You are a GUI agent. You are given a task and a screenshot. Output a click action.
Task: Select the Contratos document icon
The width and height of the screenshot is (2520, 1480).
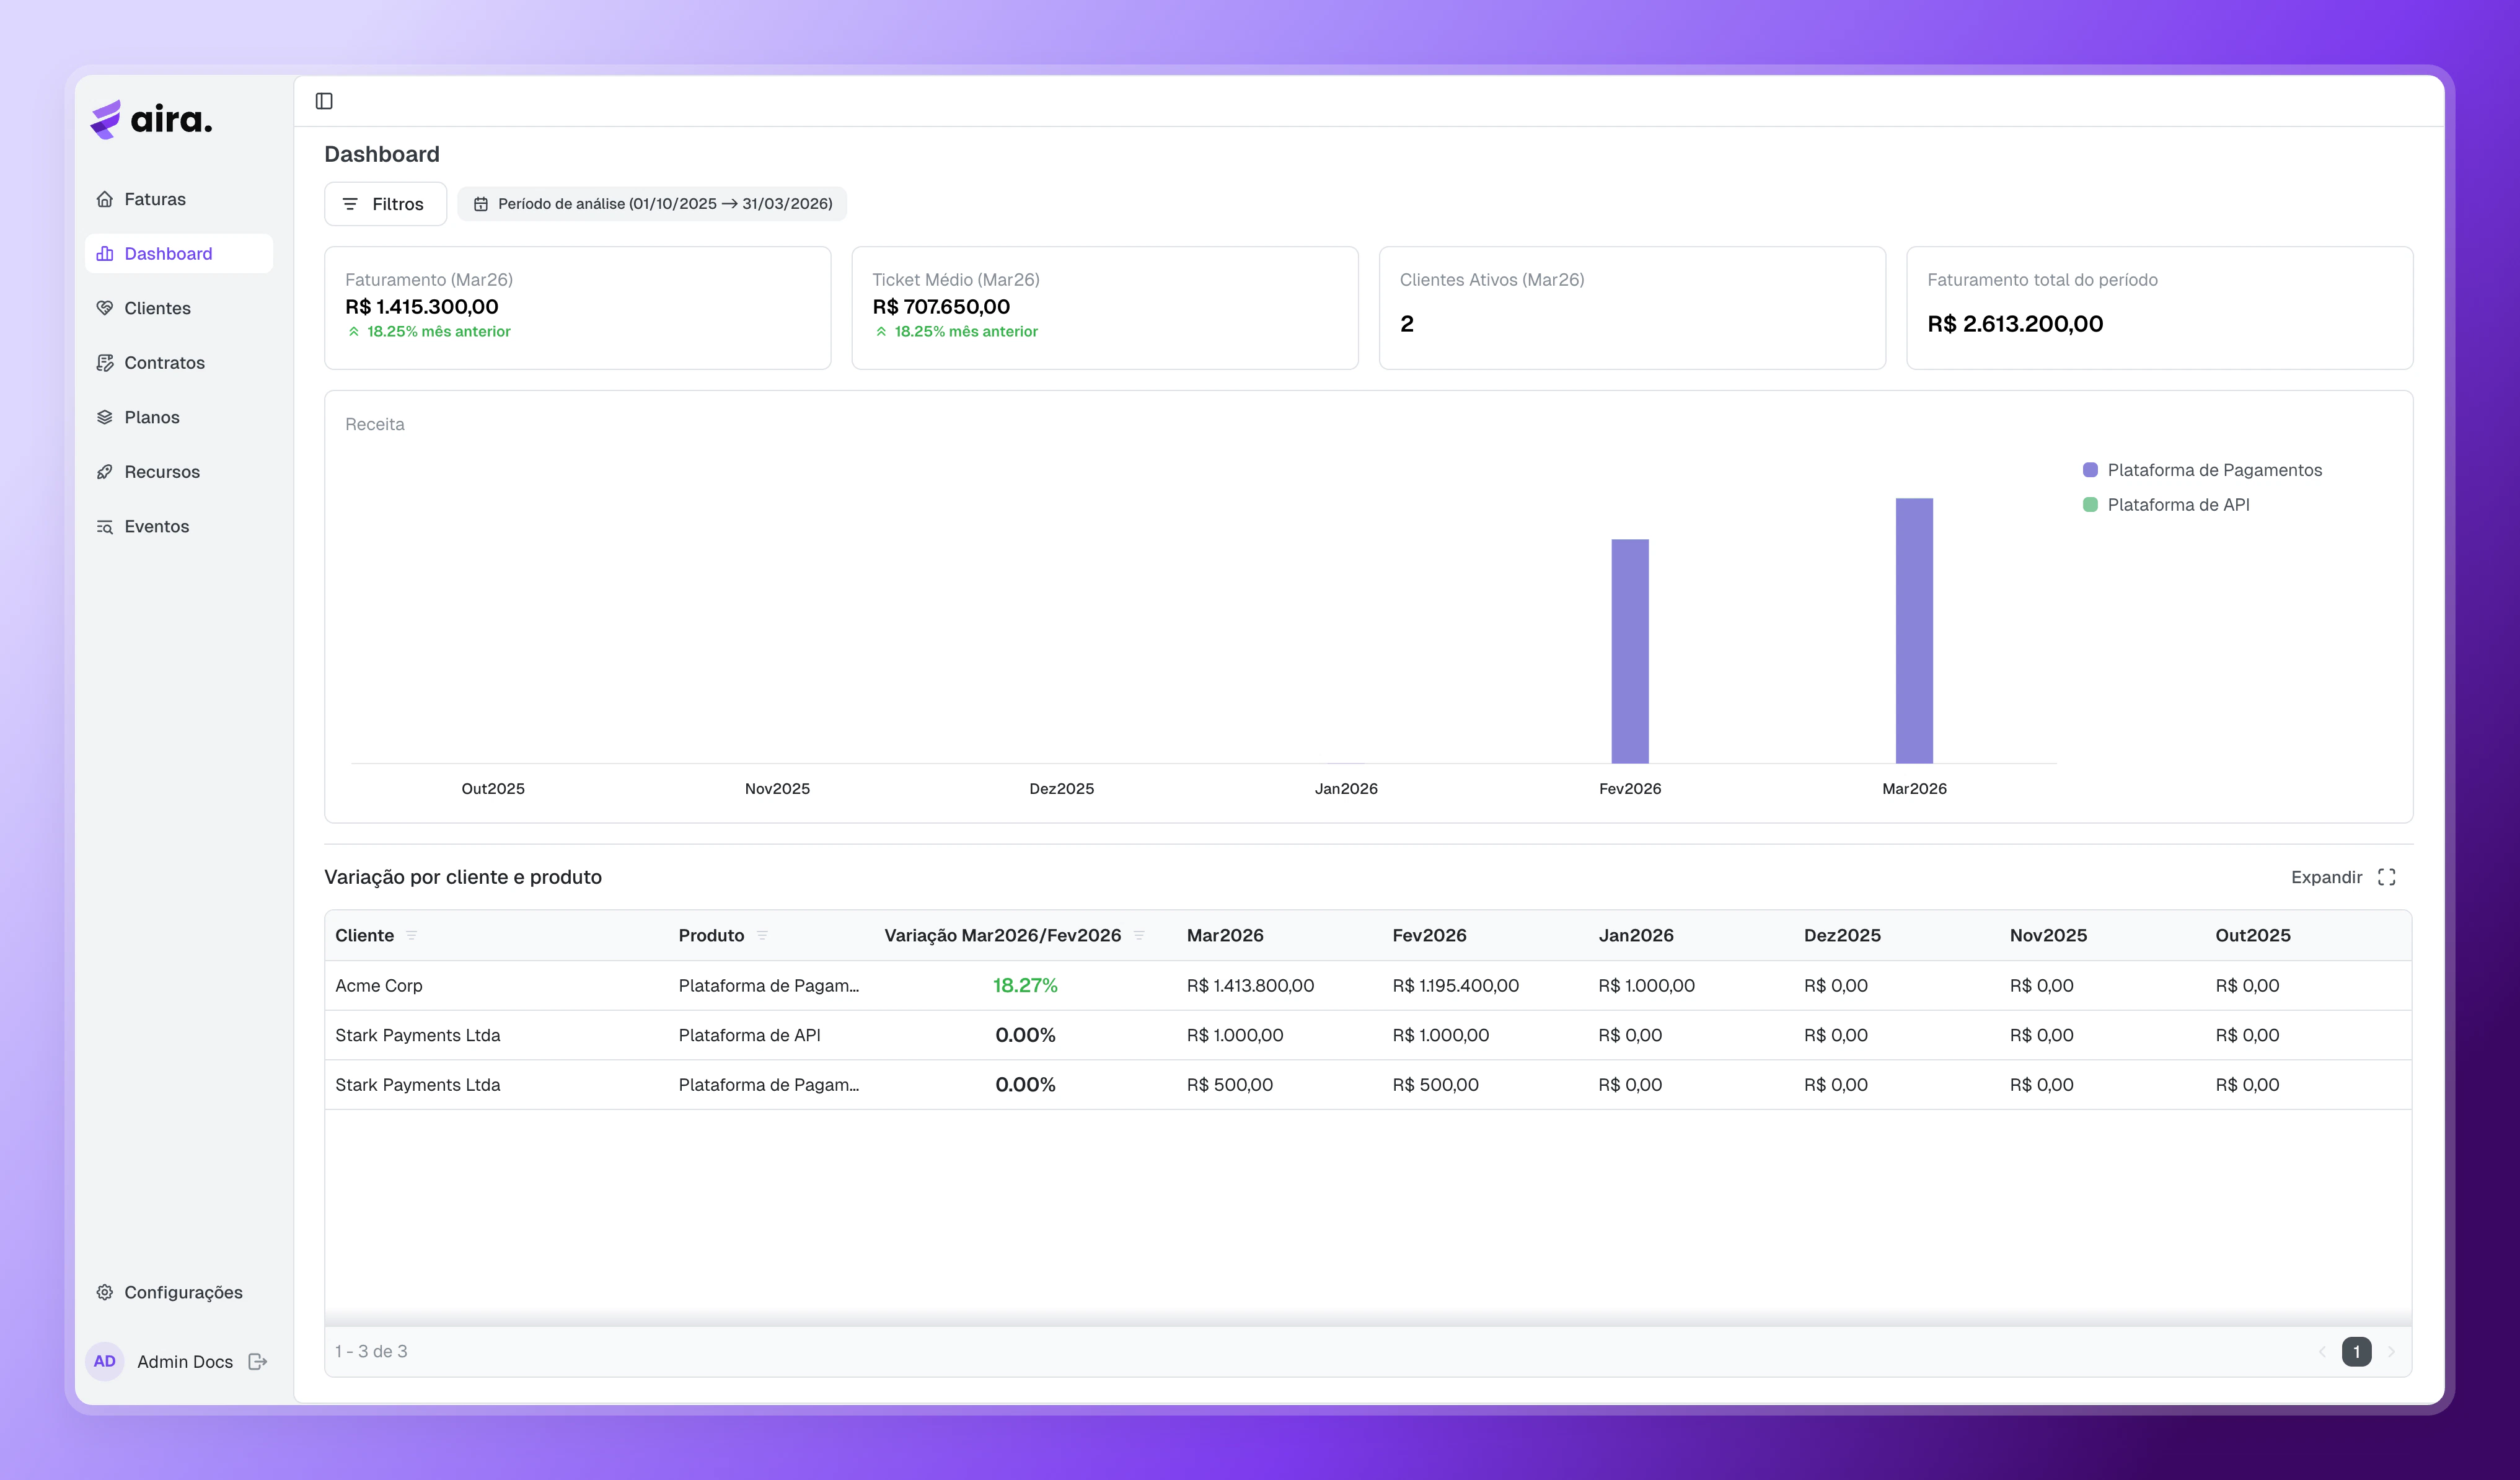pos(106,362)
